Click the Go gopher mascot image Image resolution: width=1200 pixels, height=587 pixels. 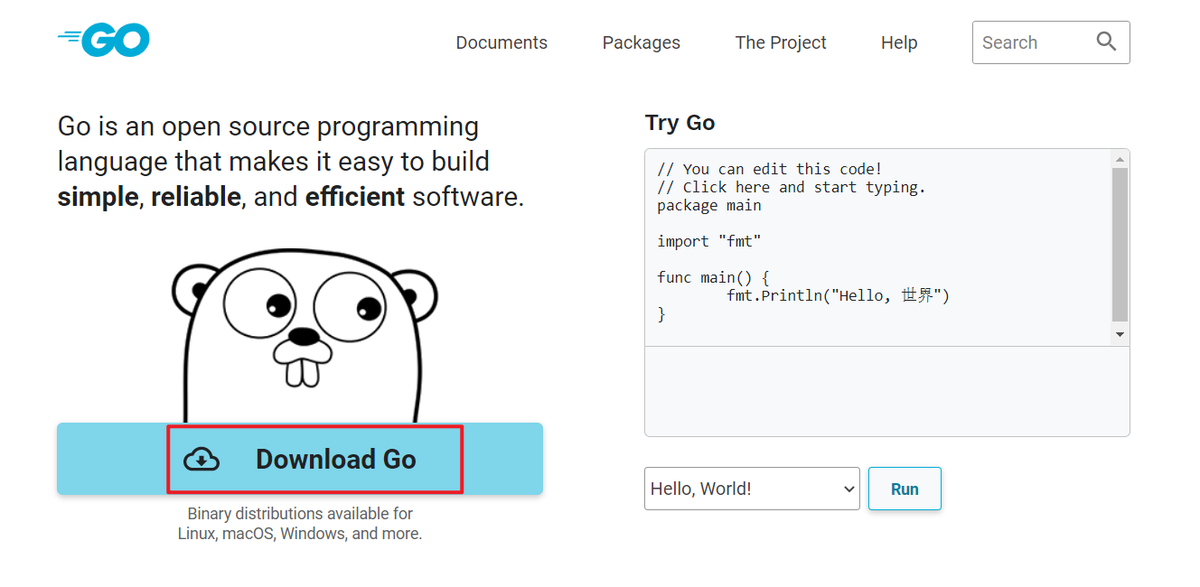click(305, 335)
